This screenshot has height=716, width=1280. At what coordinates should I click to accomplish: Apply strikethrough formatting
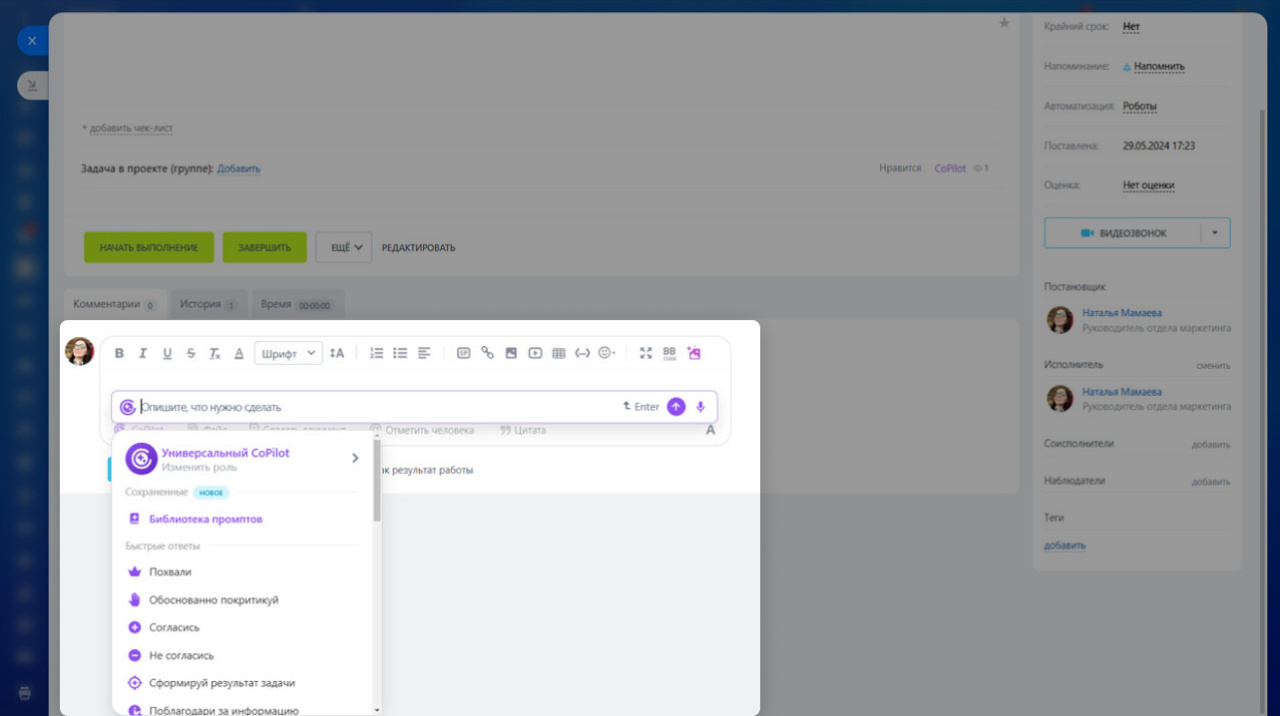[191, 353]
